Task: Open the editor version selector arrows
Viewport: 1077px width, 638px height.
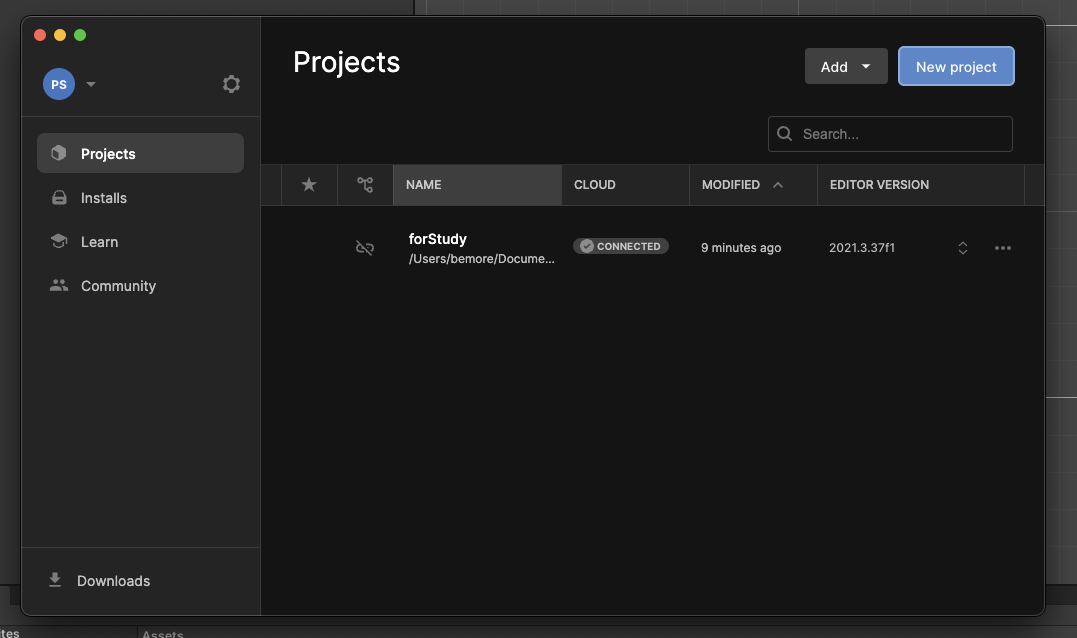Action: [963, 248]
